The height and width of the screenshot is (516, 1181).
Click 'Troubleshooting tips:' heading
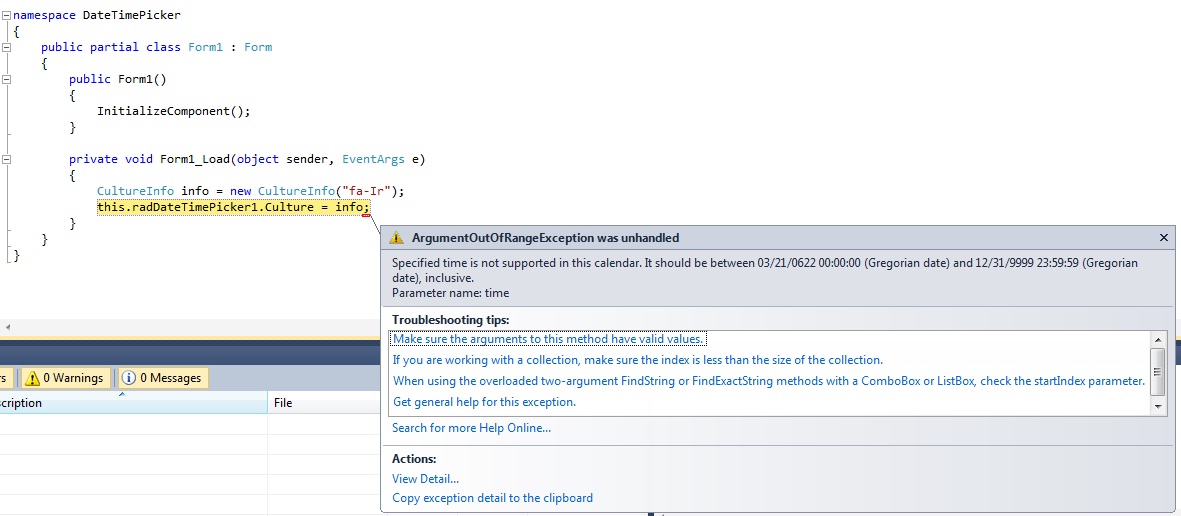tap(450, 320)
